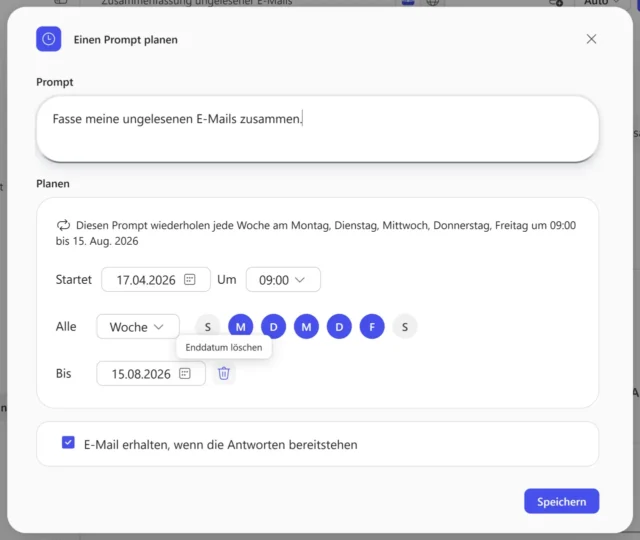
Task: Click the repeat icon in the schedule summary
Action: (63, 225)
